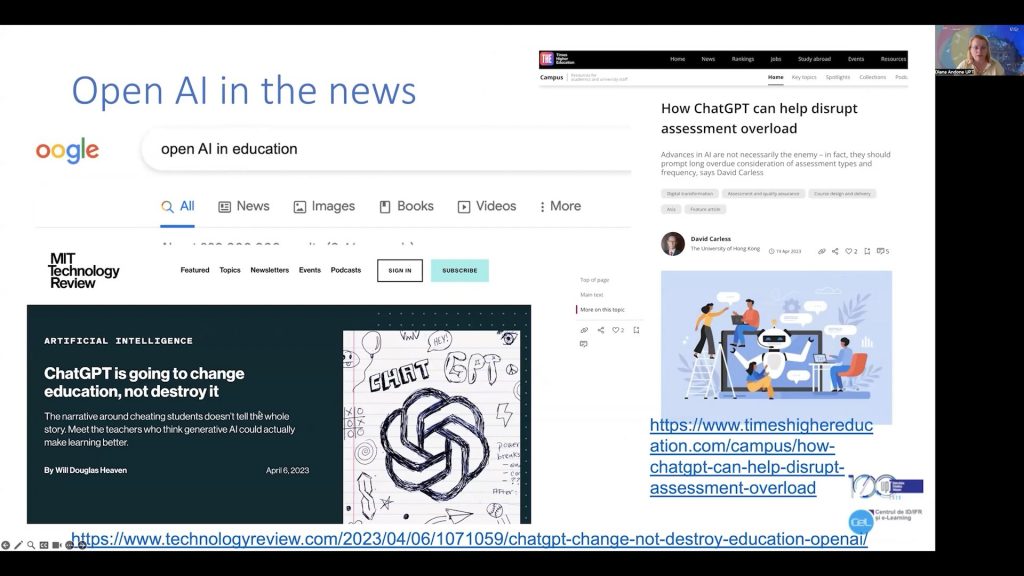The height and width of the screenshot is (576, 1024).
Task: Click the Google search box
Action: 387,150
